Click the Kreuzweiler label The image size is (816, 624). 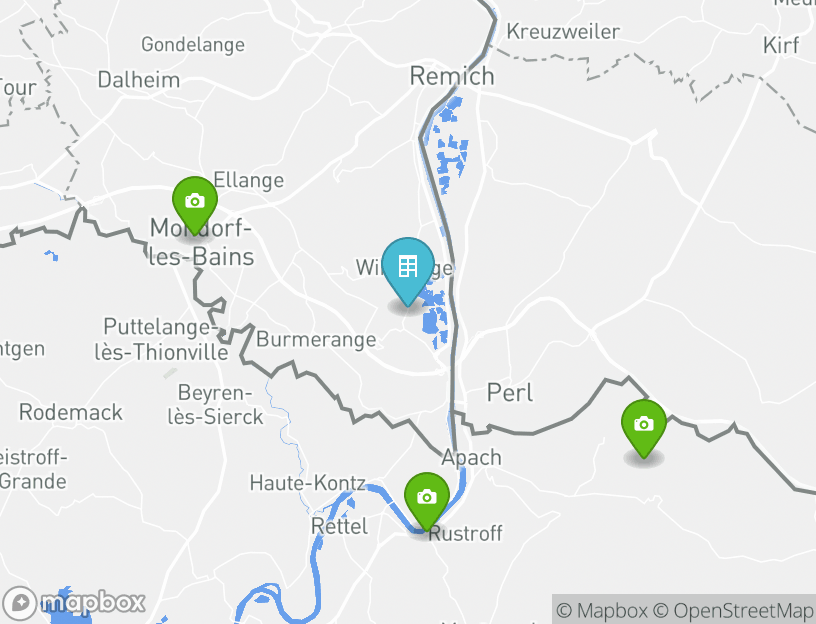pyautogui.click(x=563, y=31)
